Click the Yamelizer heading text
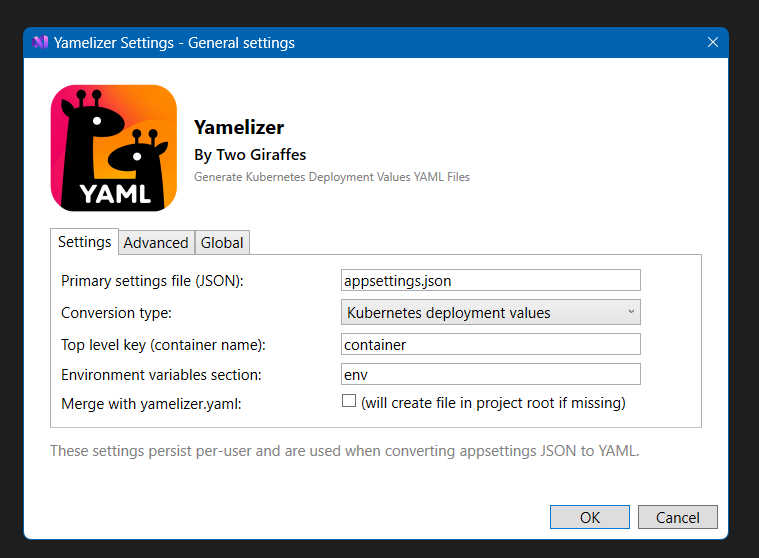Viewport: 759px width, 558px height. point(239,128)
